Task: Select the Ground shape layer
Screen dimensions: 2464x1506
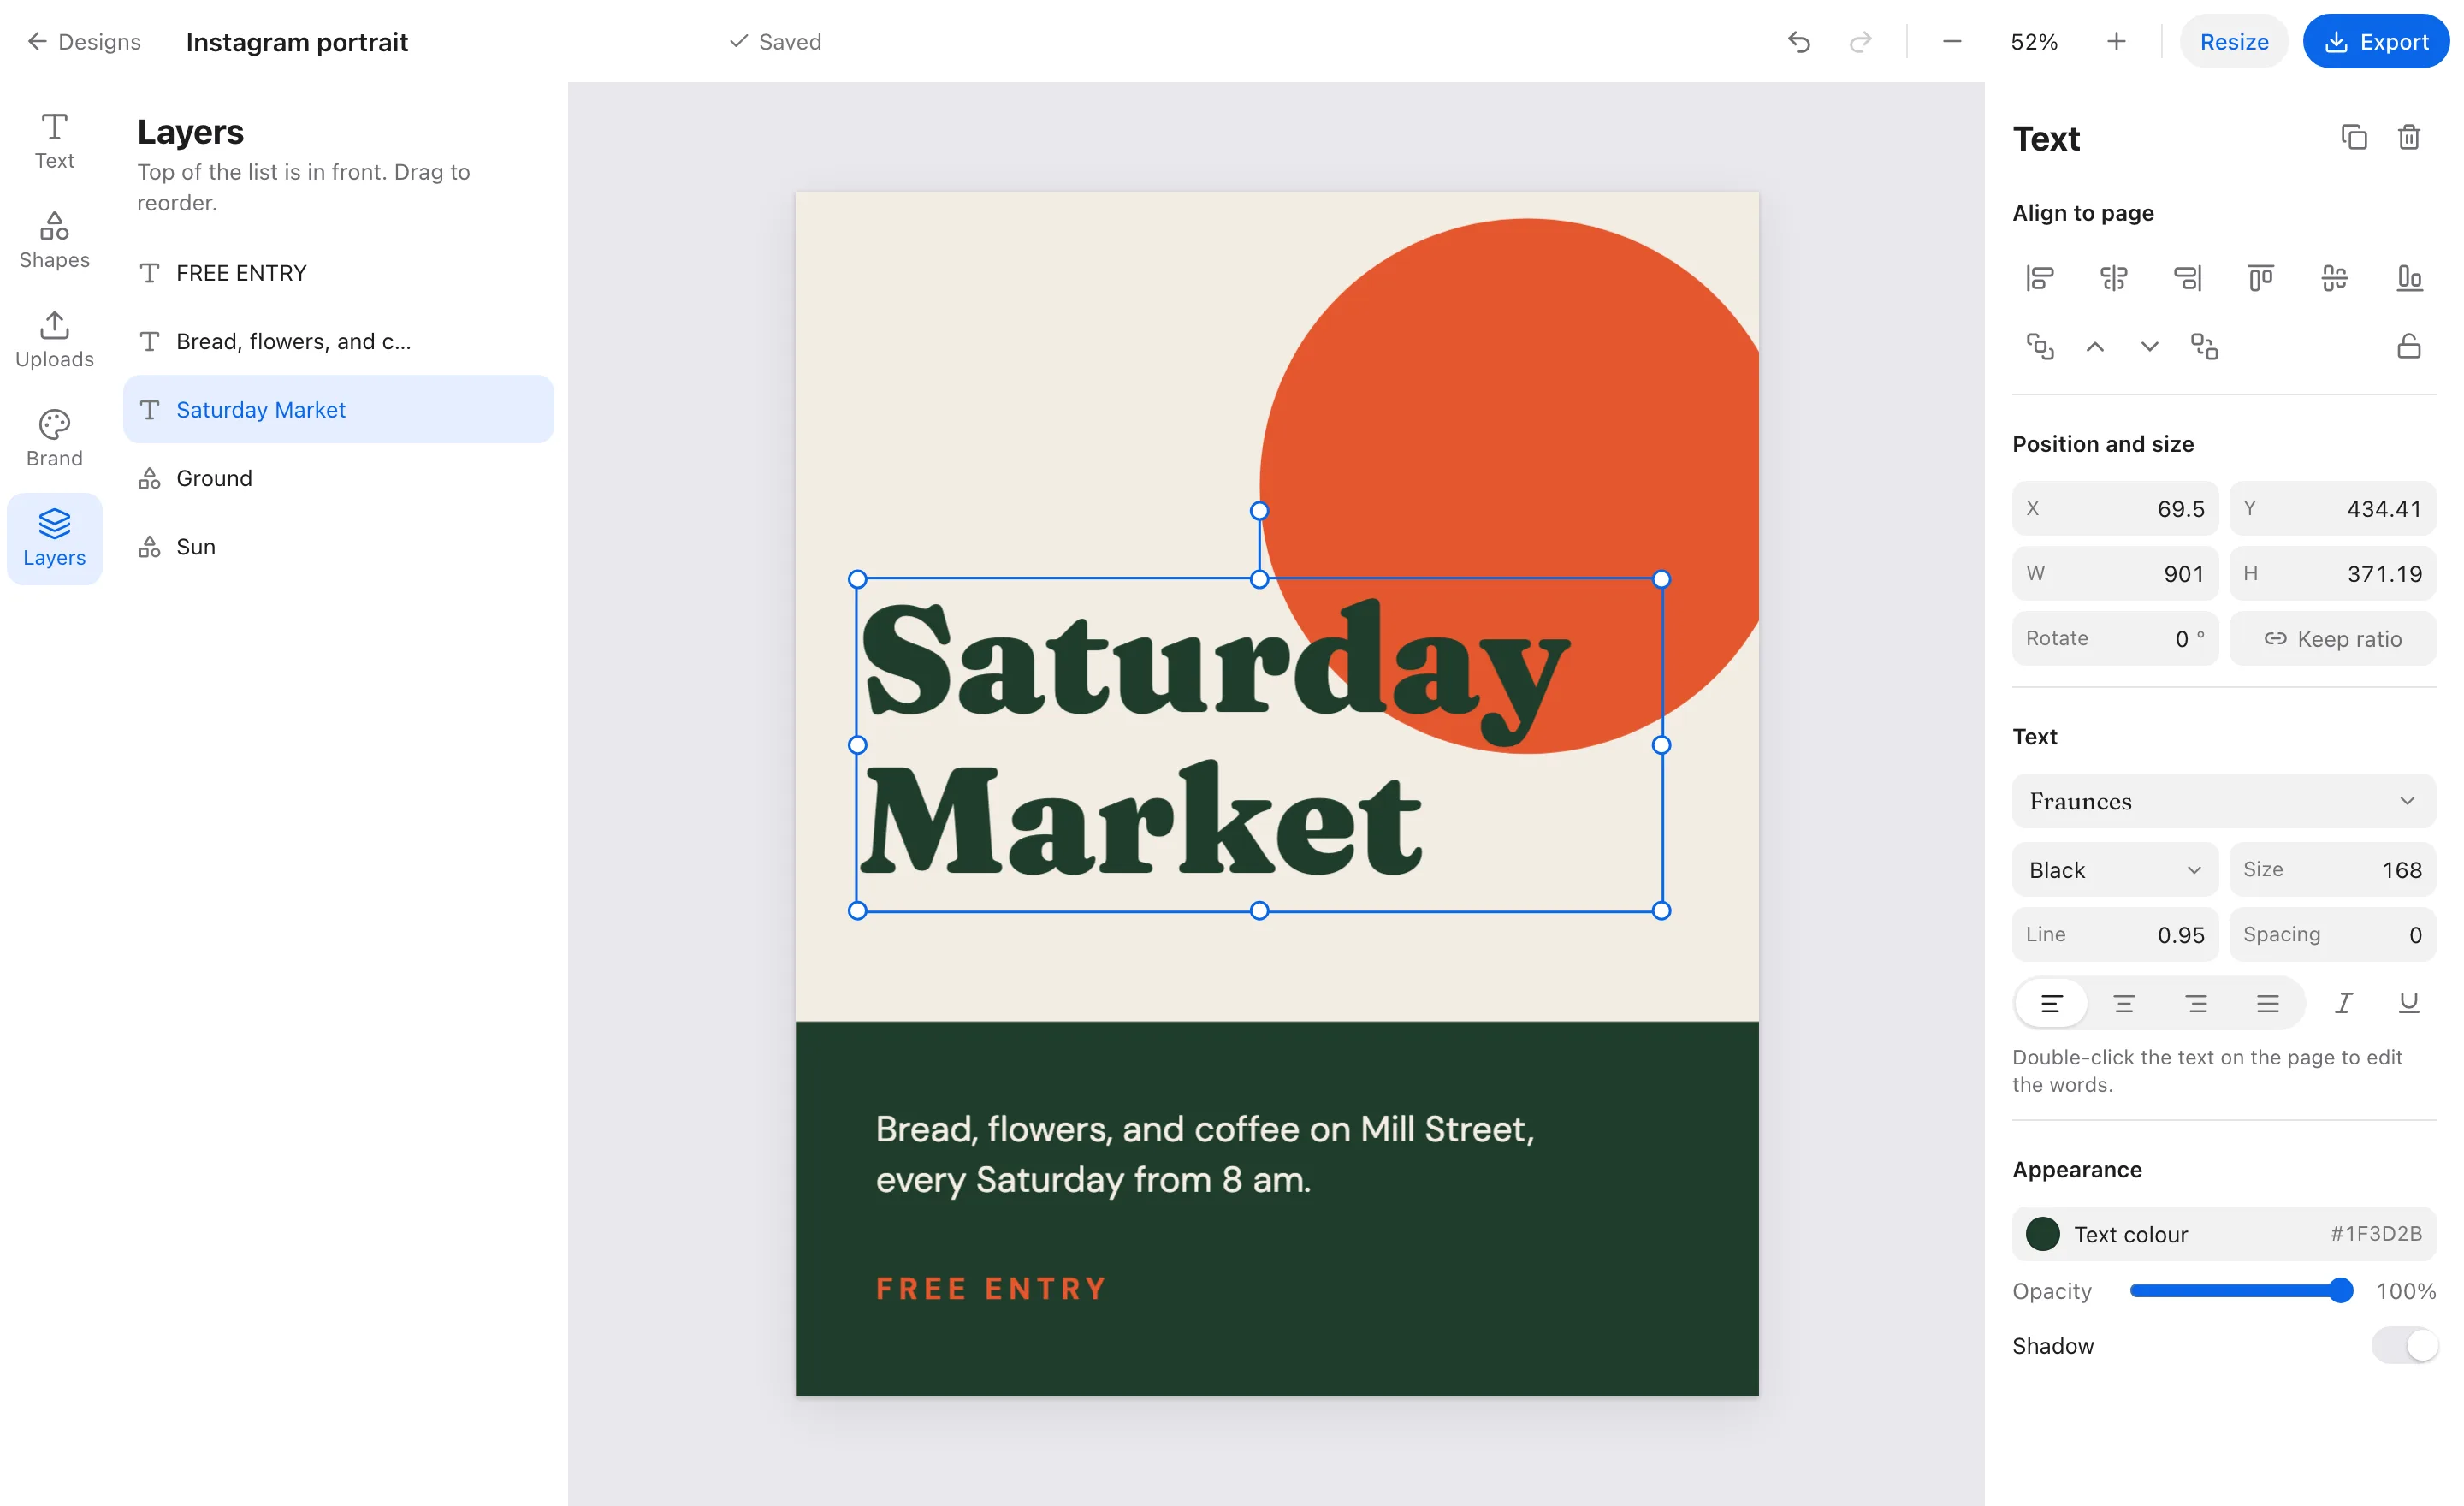Action: (338, 478)
